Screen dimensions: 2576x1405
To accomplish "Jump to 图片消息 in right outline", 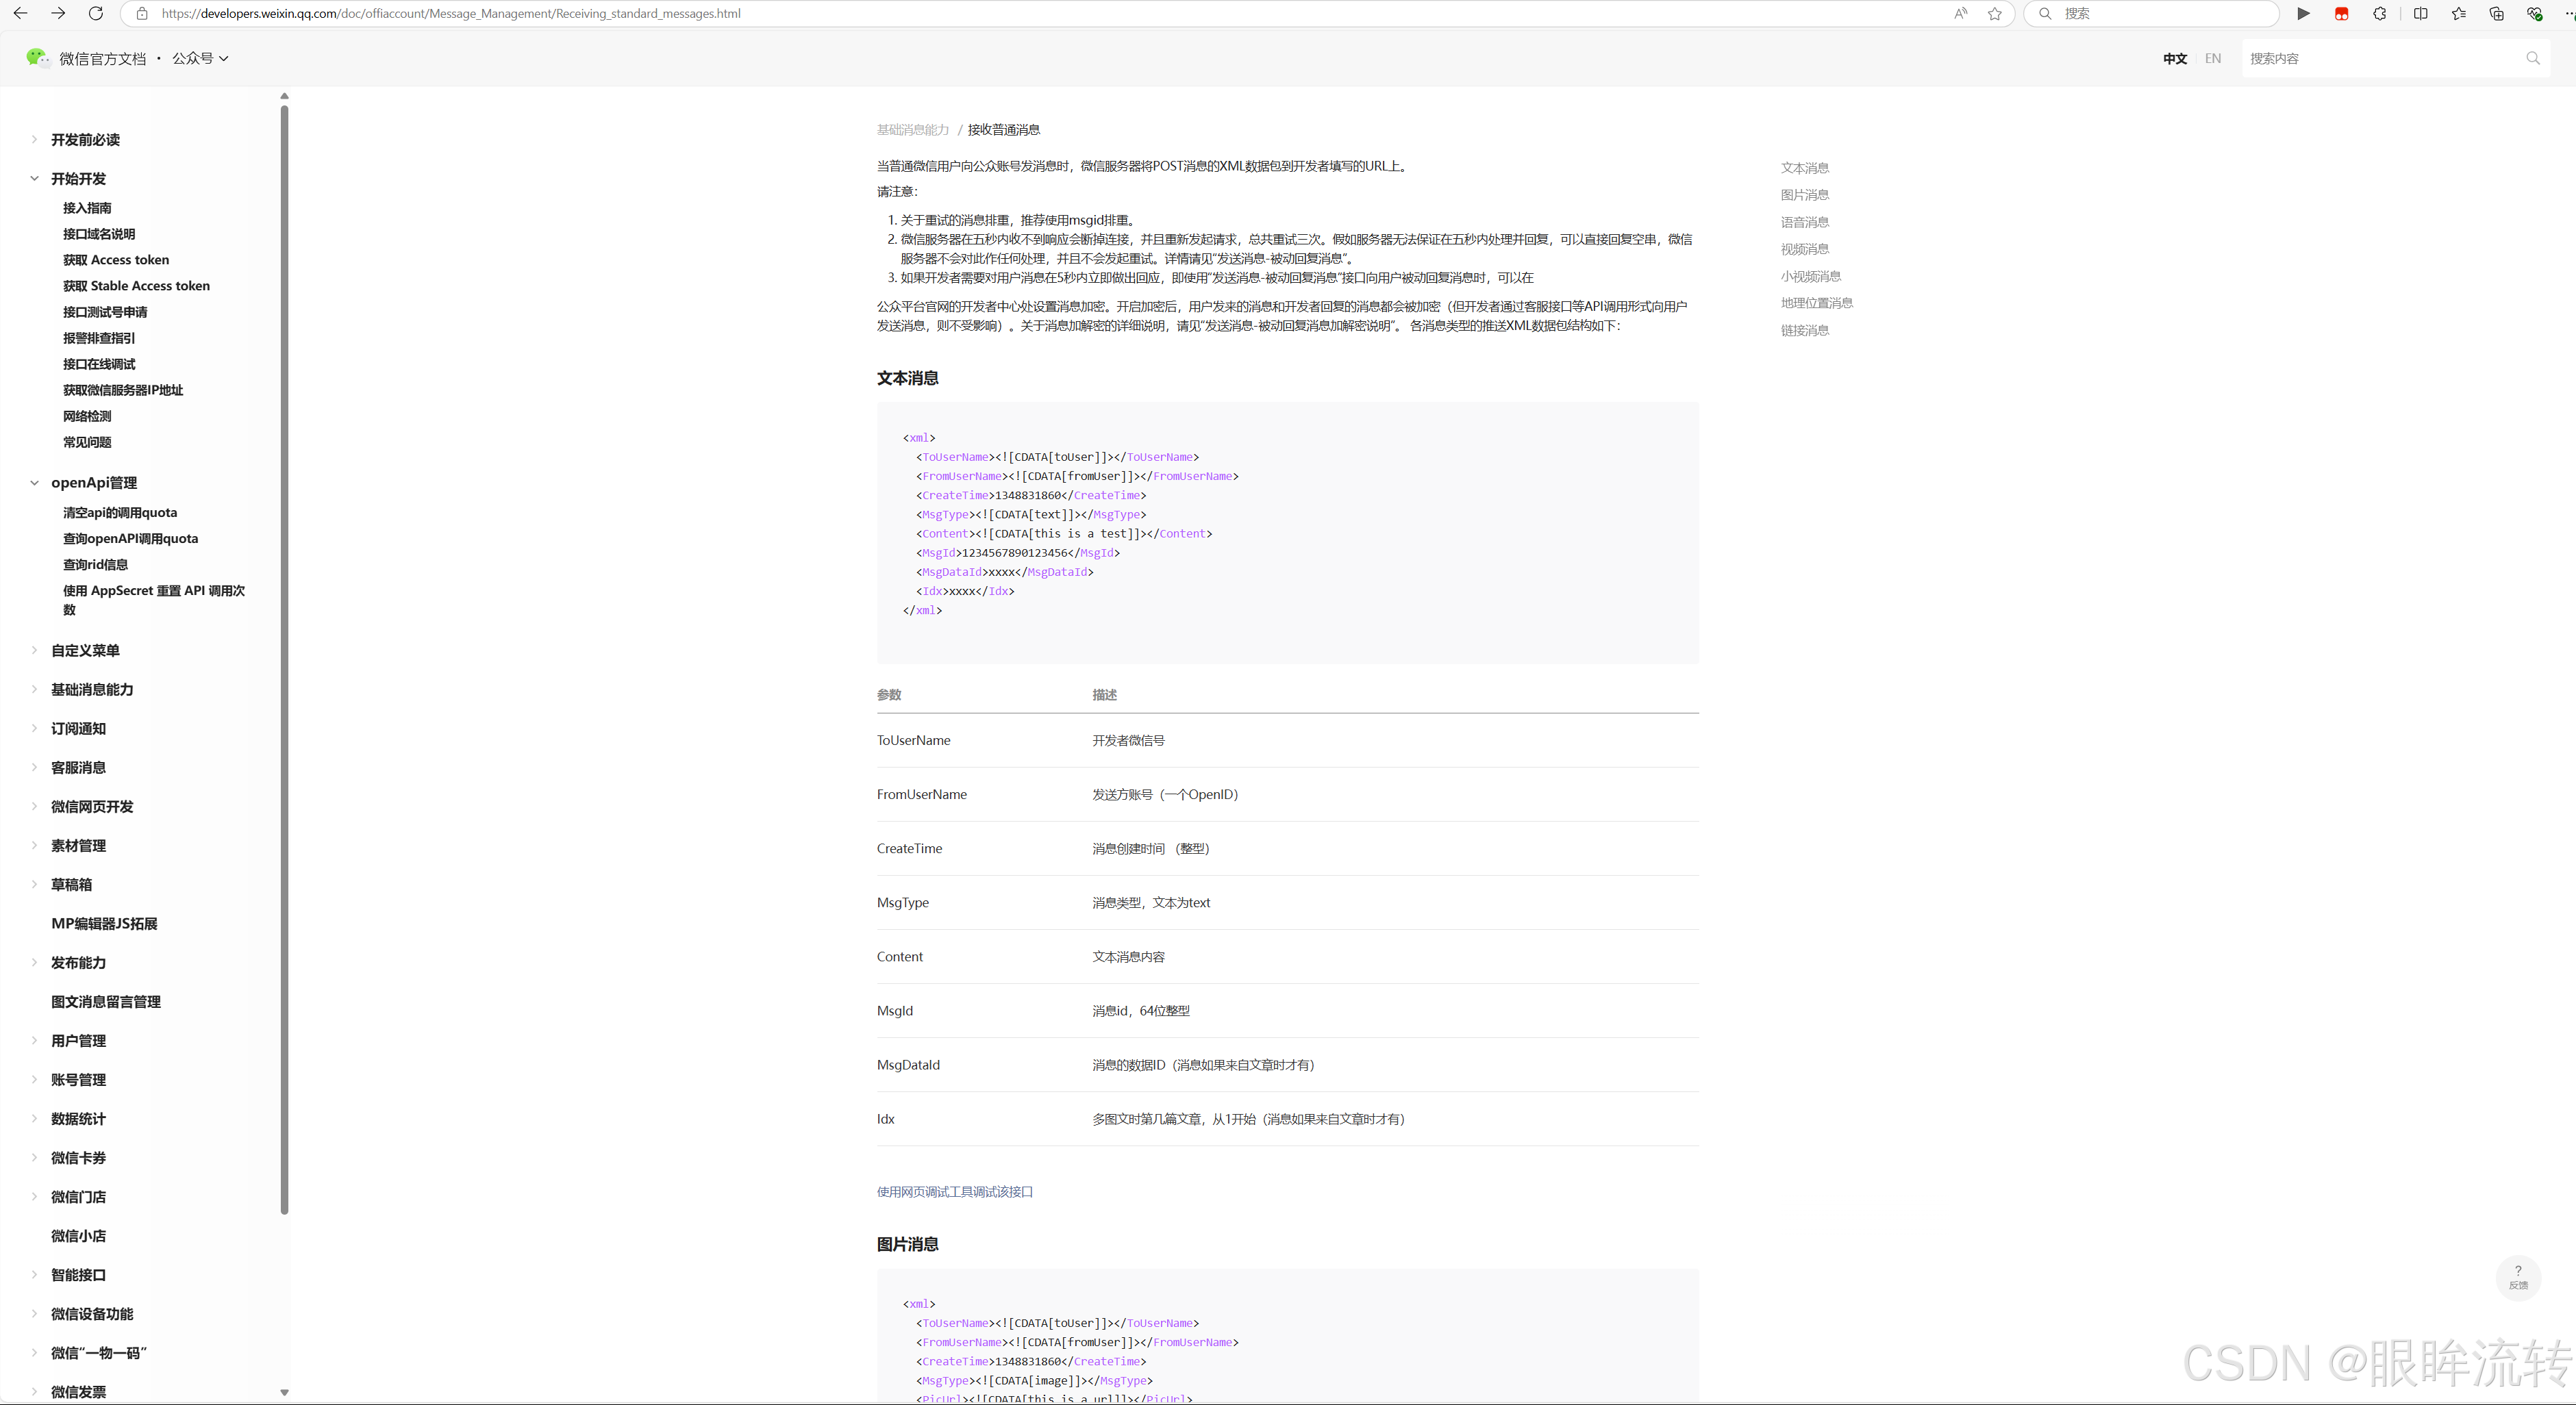I will [x=1804, y=195].
